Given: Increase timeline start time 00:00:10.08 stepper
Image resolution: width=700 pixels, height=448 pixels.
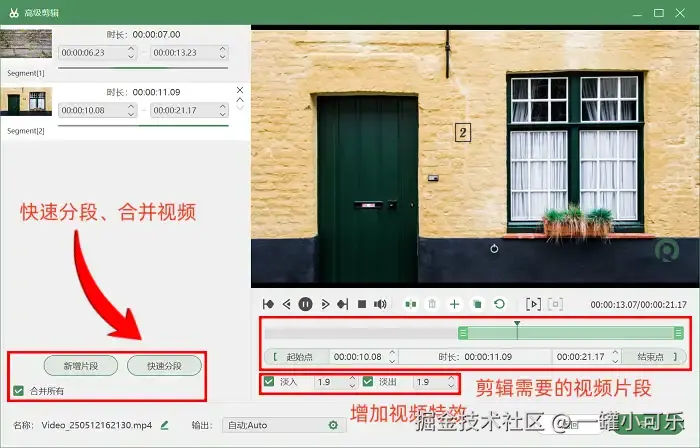Looking at the screenshot, I should (x=392, y=353).
